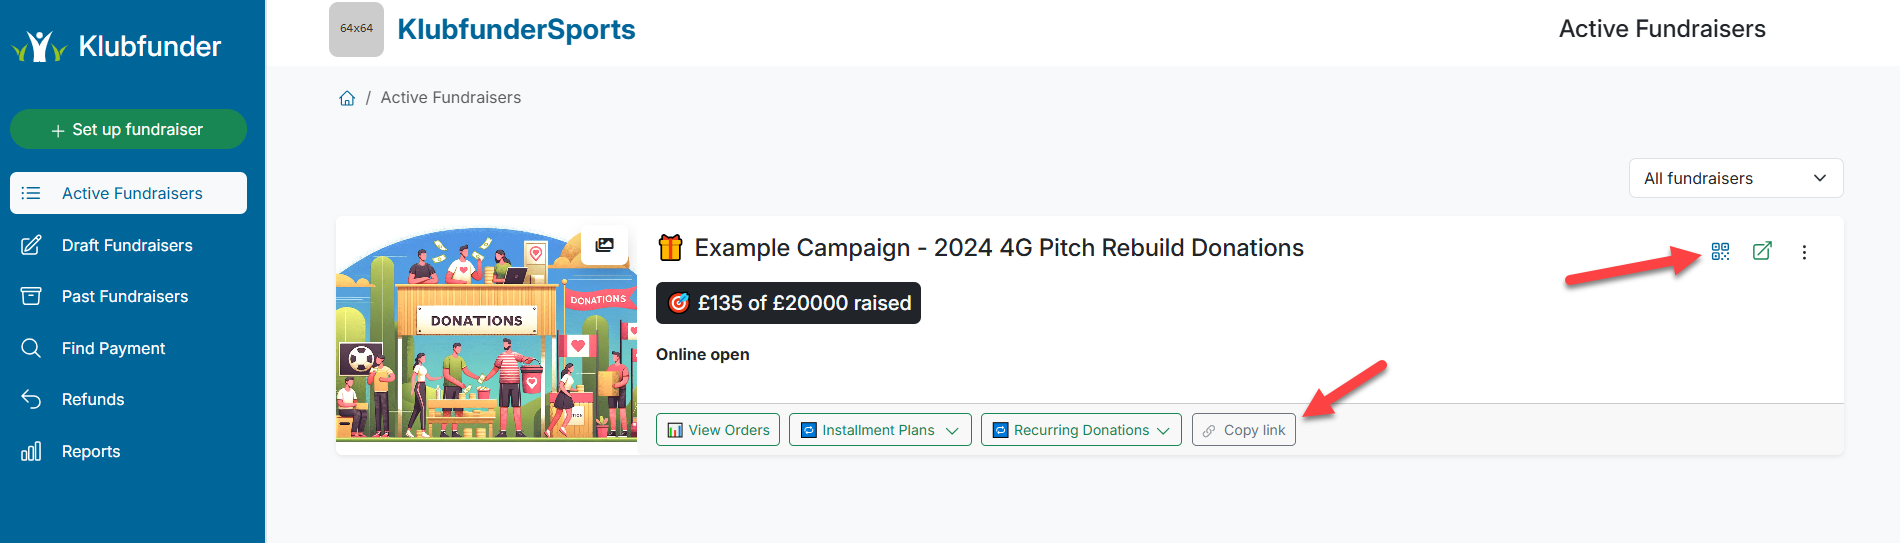
Task: Expand the Installment Plans dropdown
Action: click(x=879, y=430)
